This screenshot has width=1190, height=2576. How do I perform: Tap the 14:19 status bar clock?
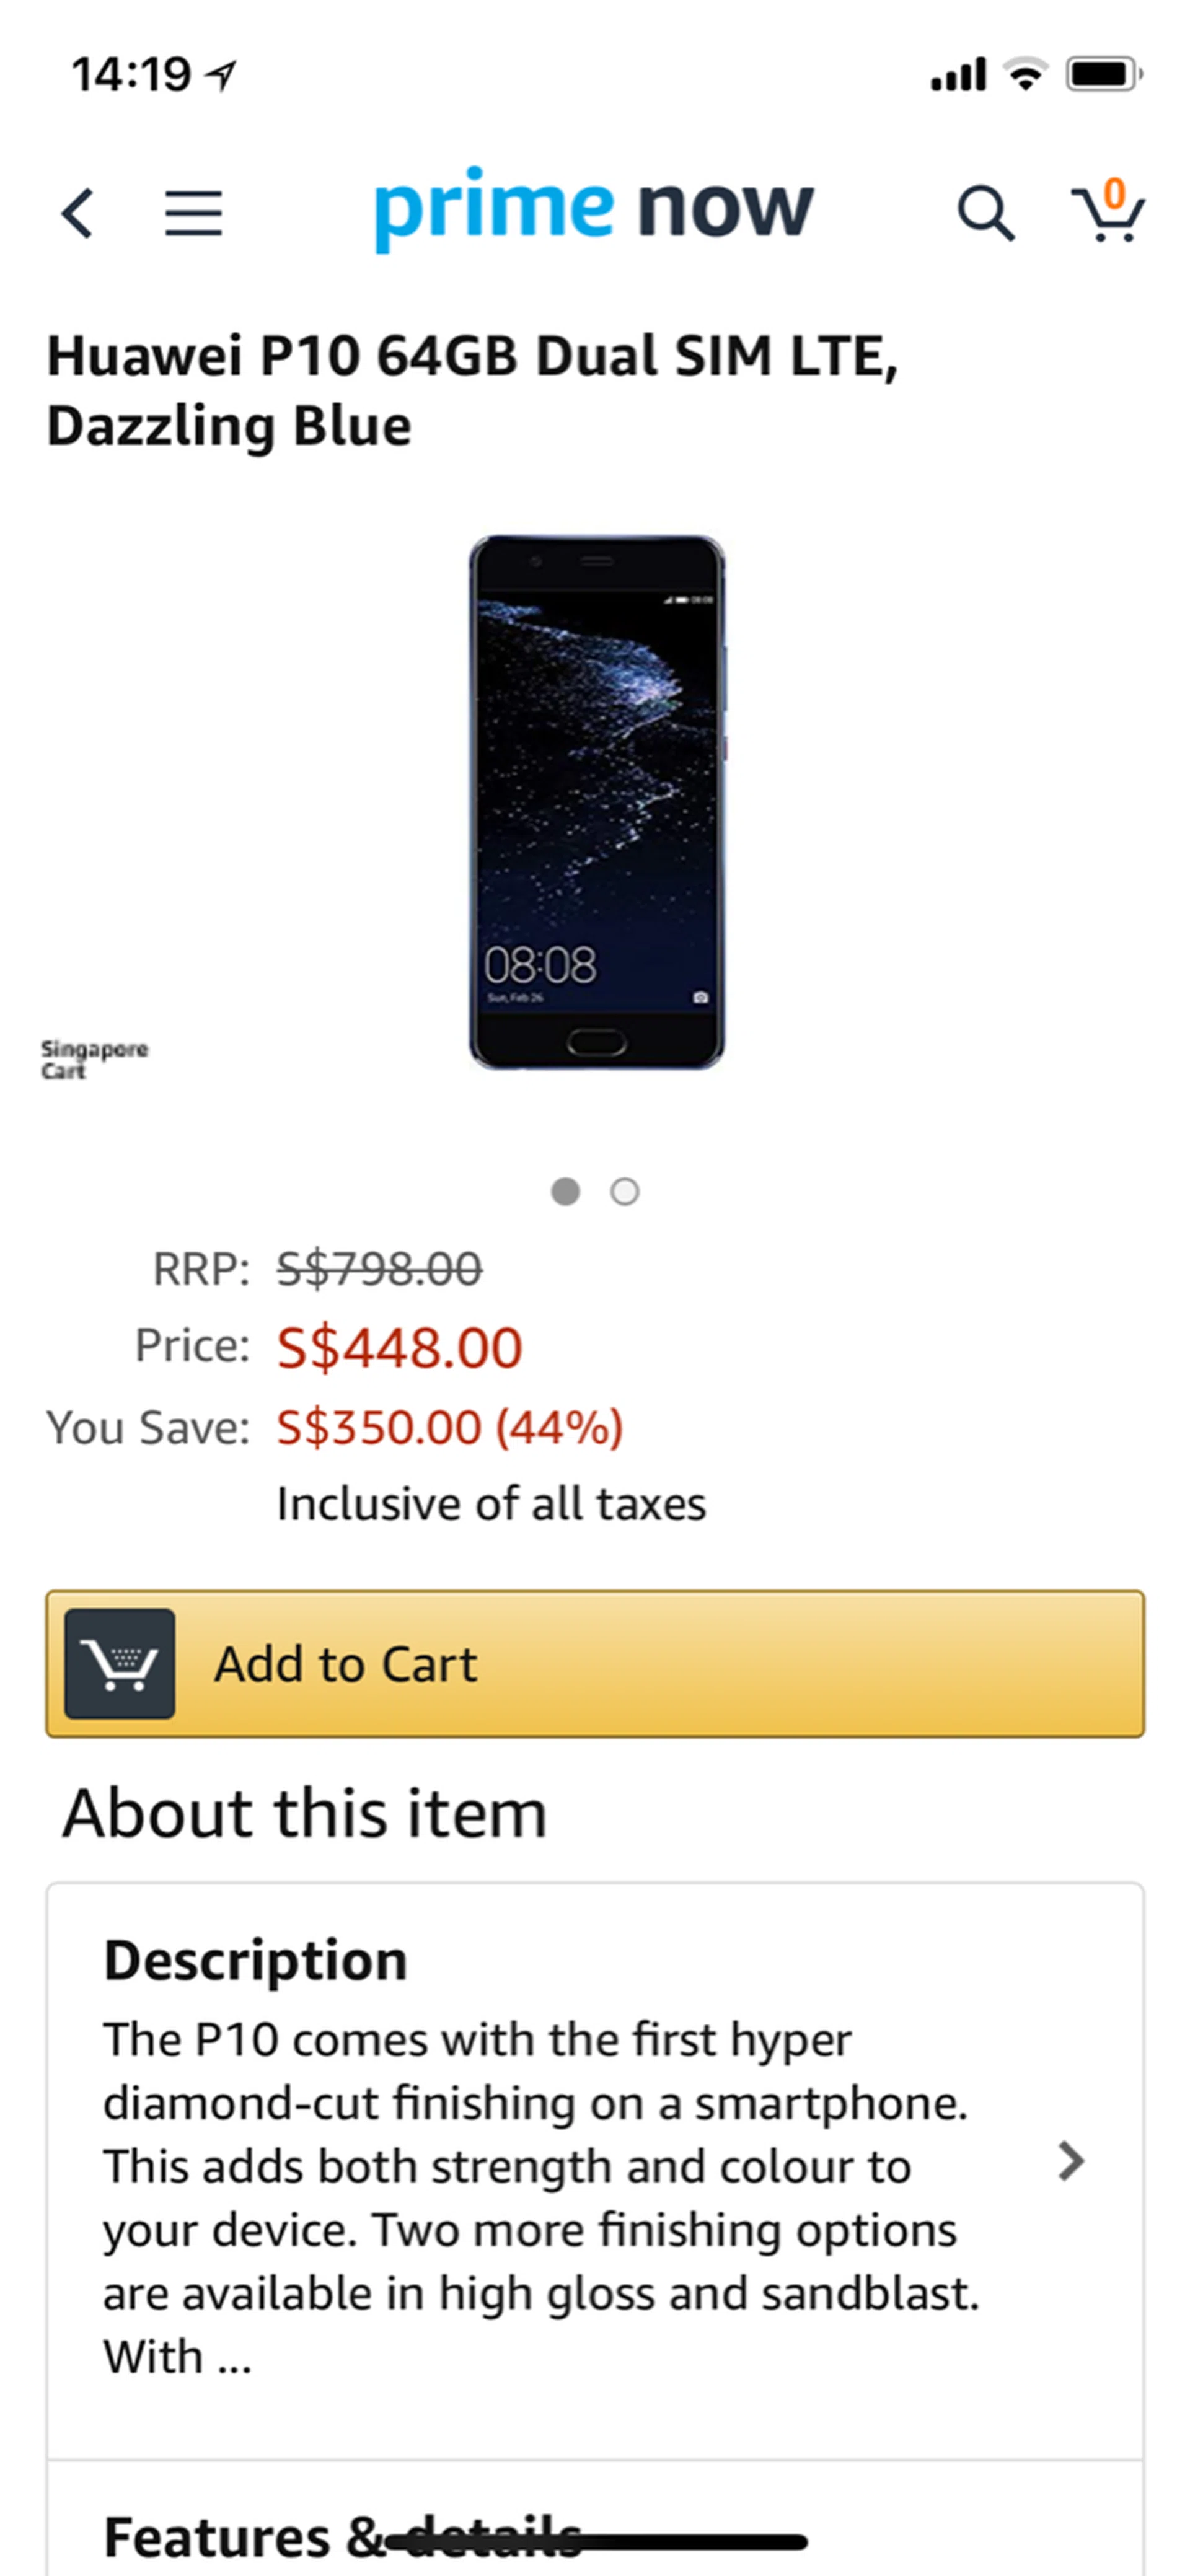coord(131,74)
